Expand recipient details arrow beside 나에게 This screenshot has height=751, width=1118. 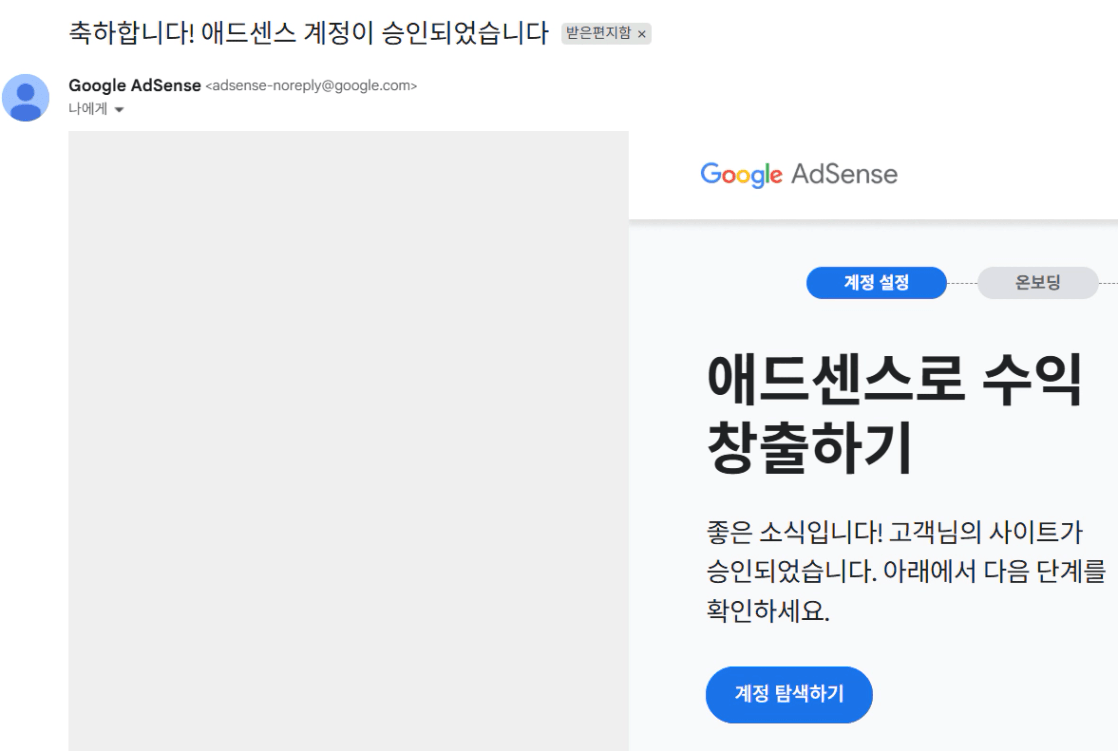[x=119, y=110]
